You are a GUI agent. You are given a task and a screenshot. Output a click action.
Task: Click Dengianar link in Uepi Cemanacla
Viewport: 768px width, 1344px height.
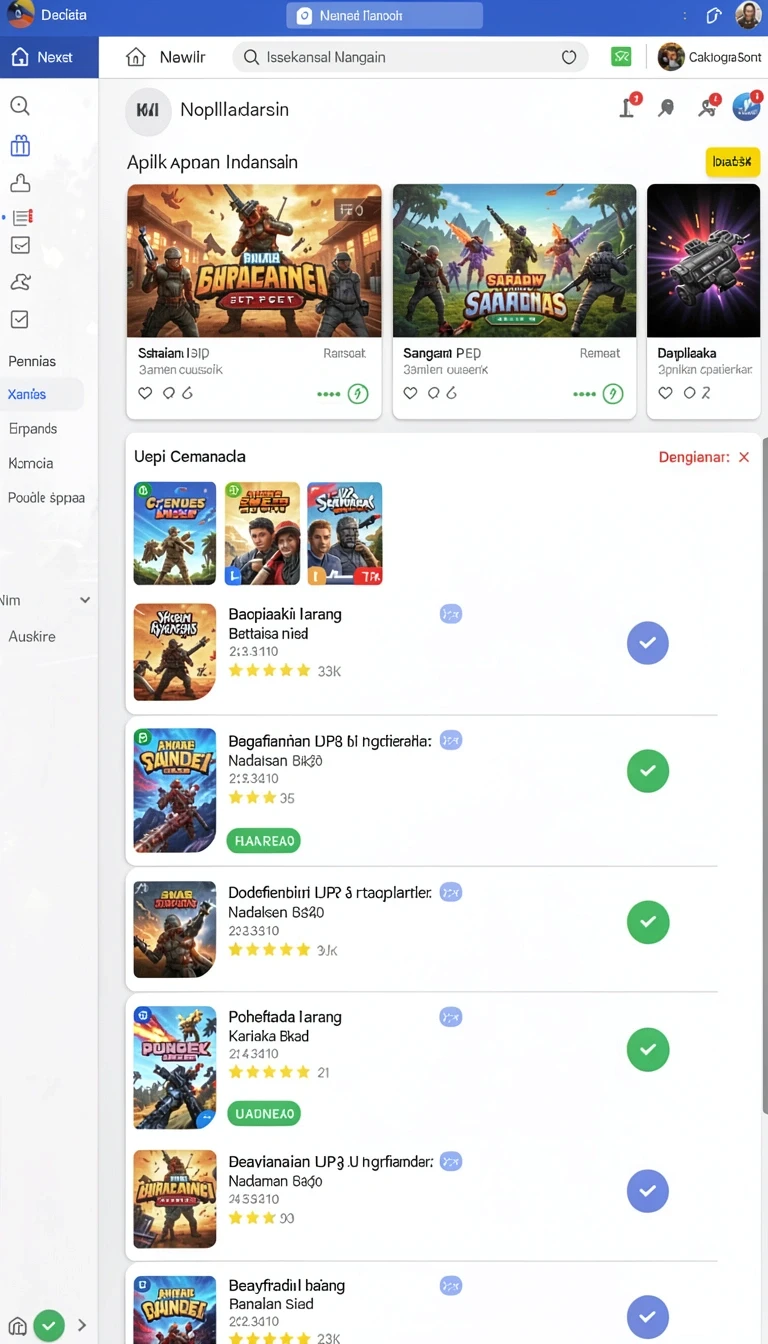[694, 457]
